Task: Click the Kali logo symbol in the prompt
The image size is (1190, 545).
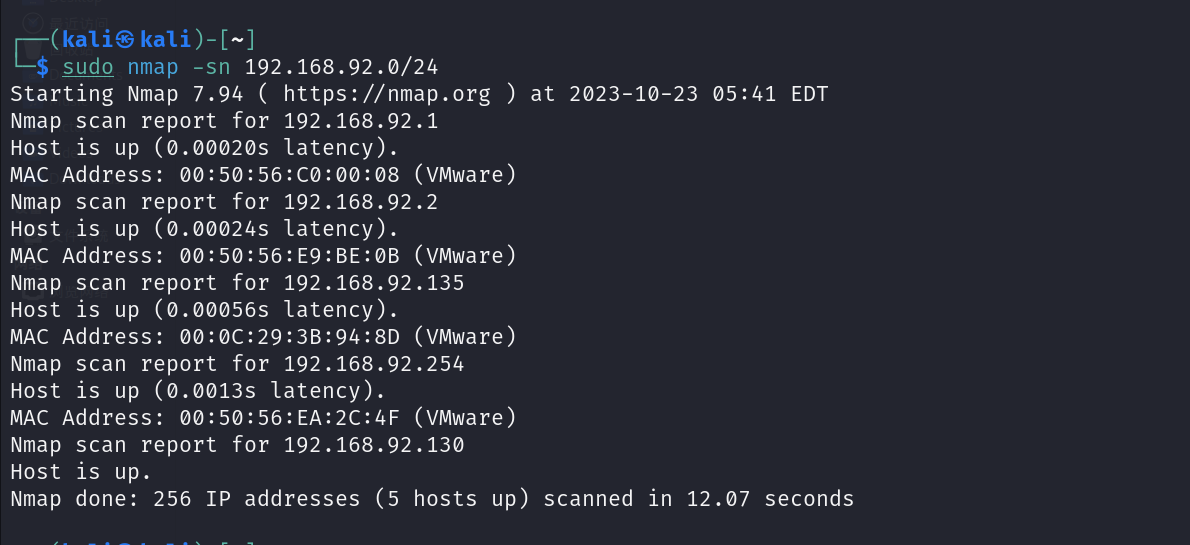Action: coord(125,40)
